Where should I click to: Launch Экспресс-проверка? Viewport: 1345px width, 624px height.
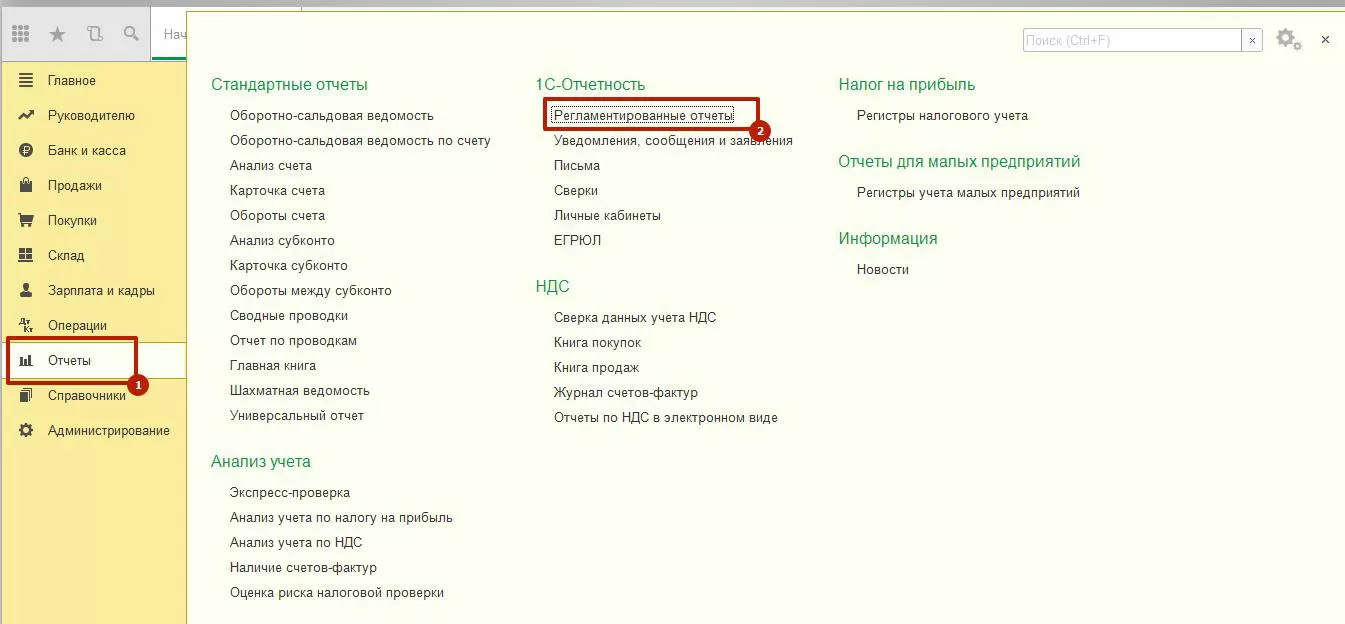[290, 492]
